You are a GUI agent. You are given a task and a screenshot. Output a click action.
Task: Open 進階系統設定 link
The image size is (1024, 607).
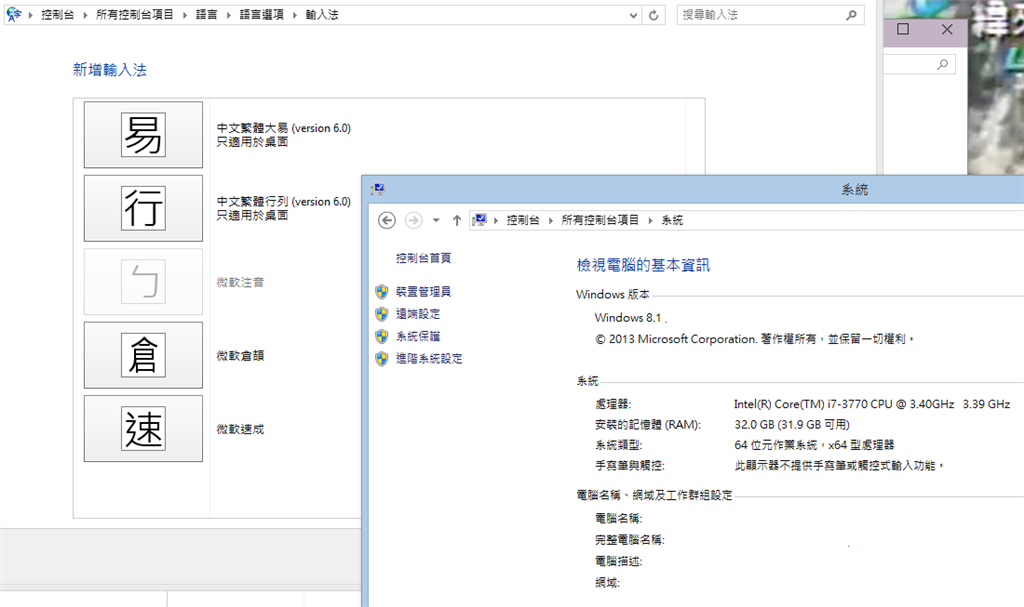coord(429,359)
